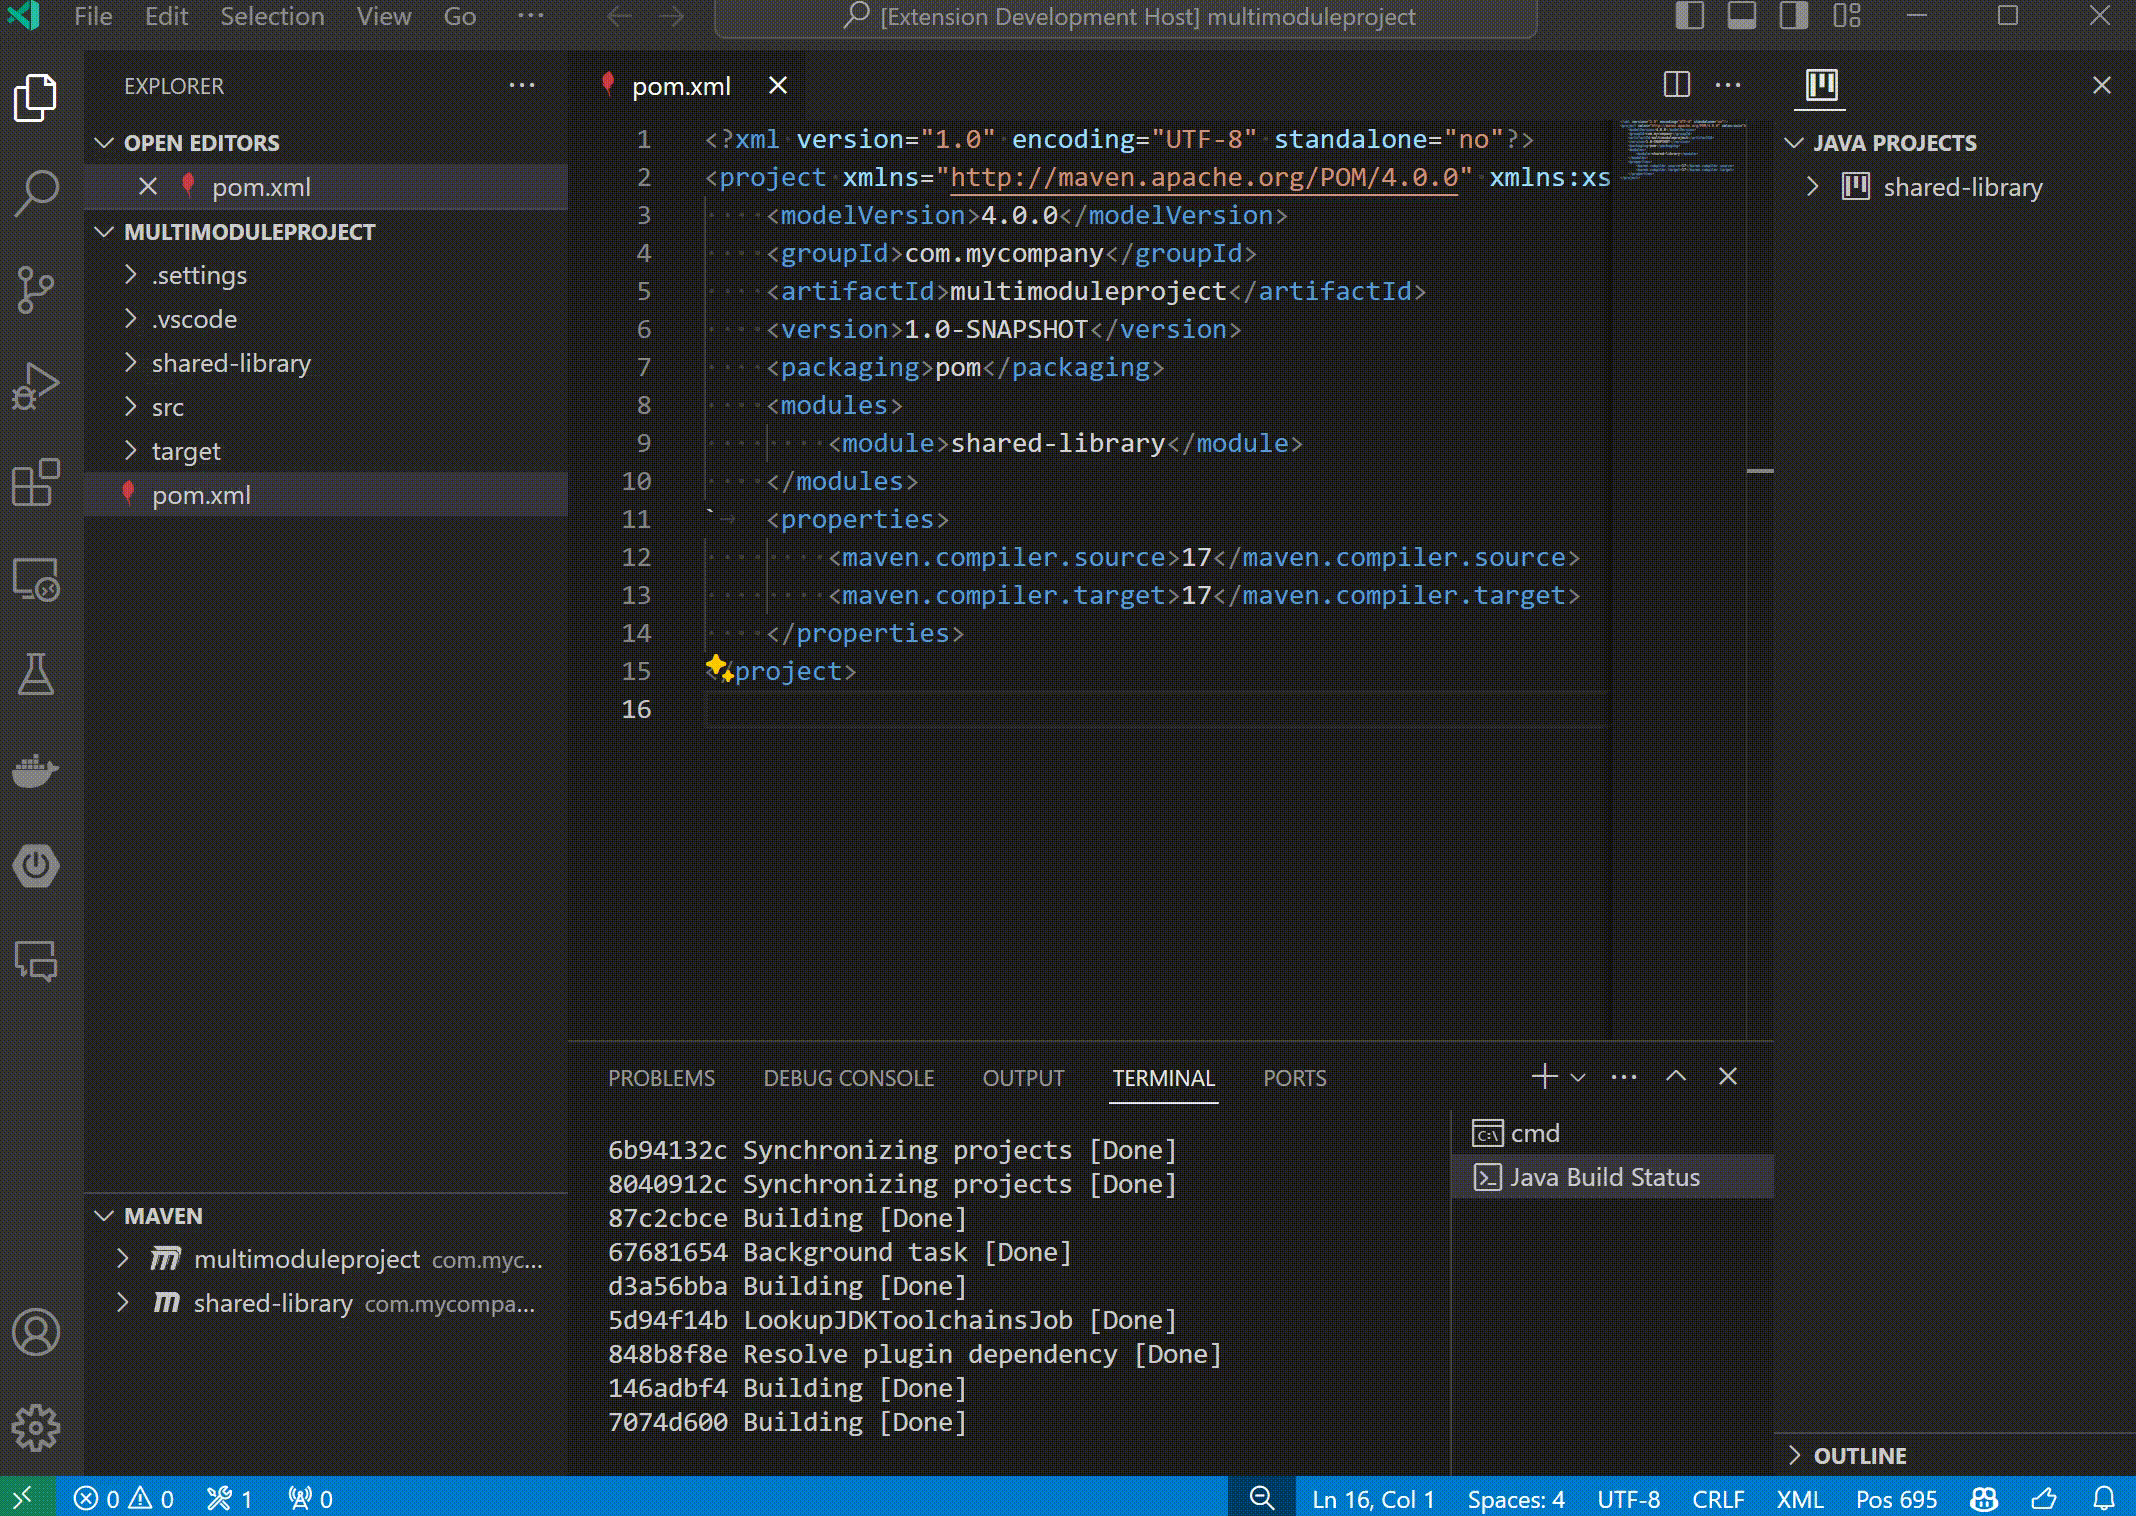Open the Search view

[36, 192]
